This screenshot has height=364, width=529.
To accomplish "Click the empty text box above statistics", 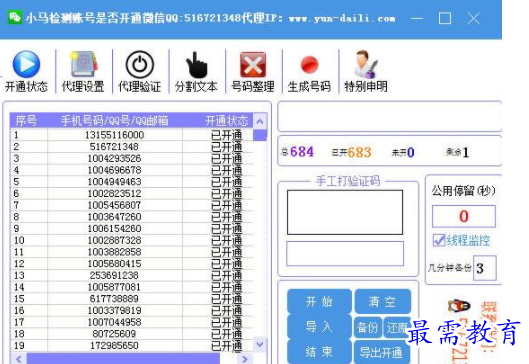I will (x=389, y=117).
